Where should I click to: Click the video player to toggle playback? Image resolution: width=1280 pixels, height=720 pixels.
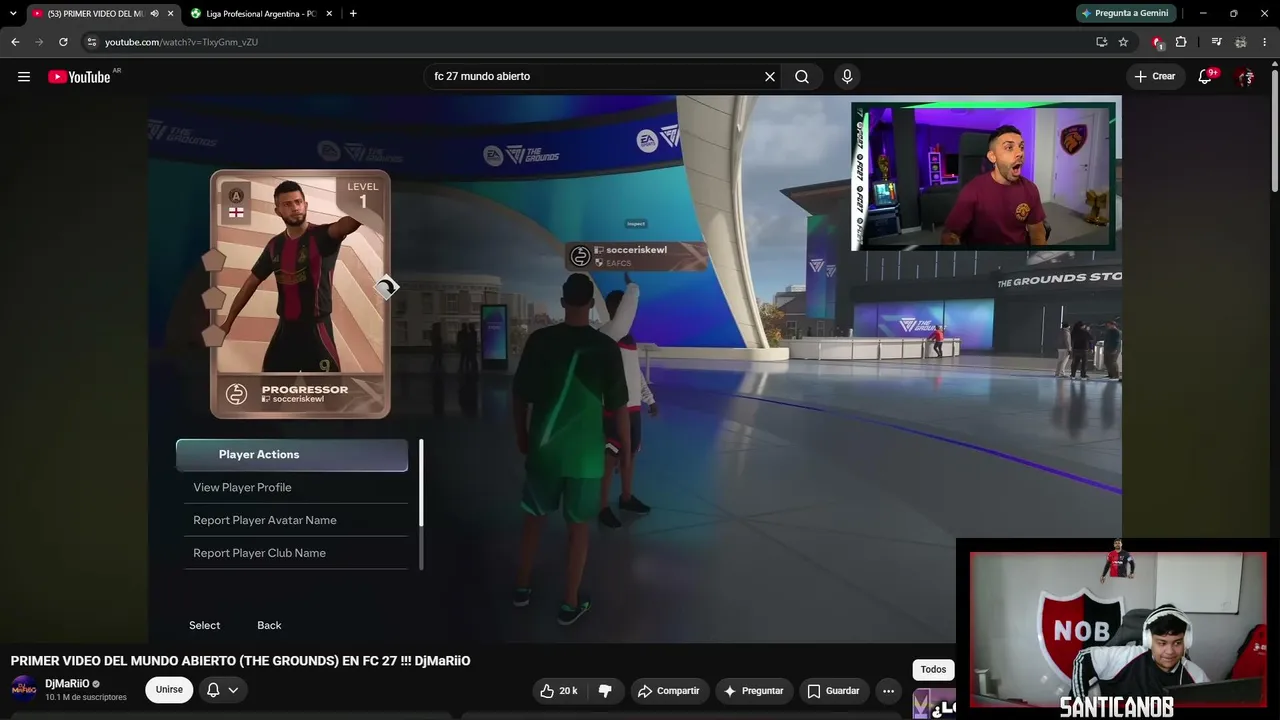tap(635, 369)
